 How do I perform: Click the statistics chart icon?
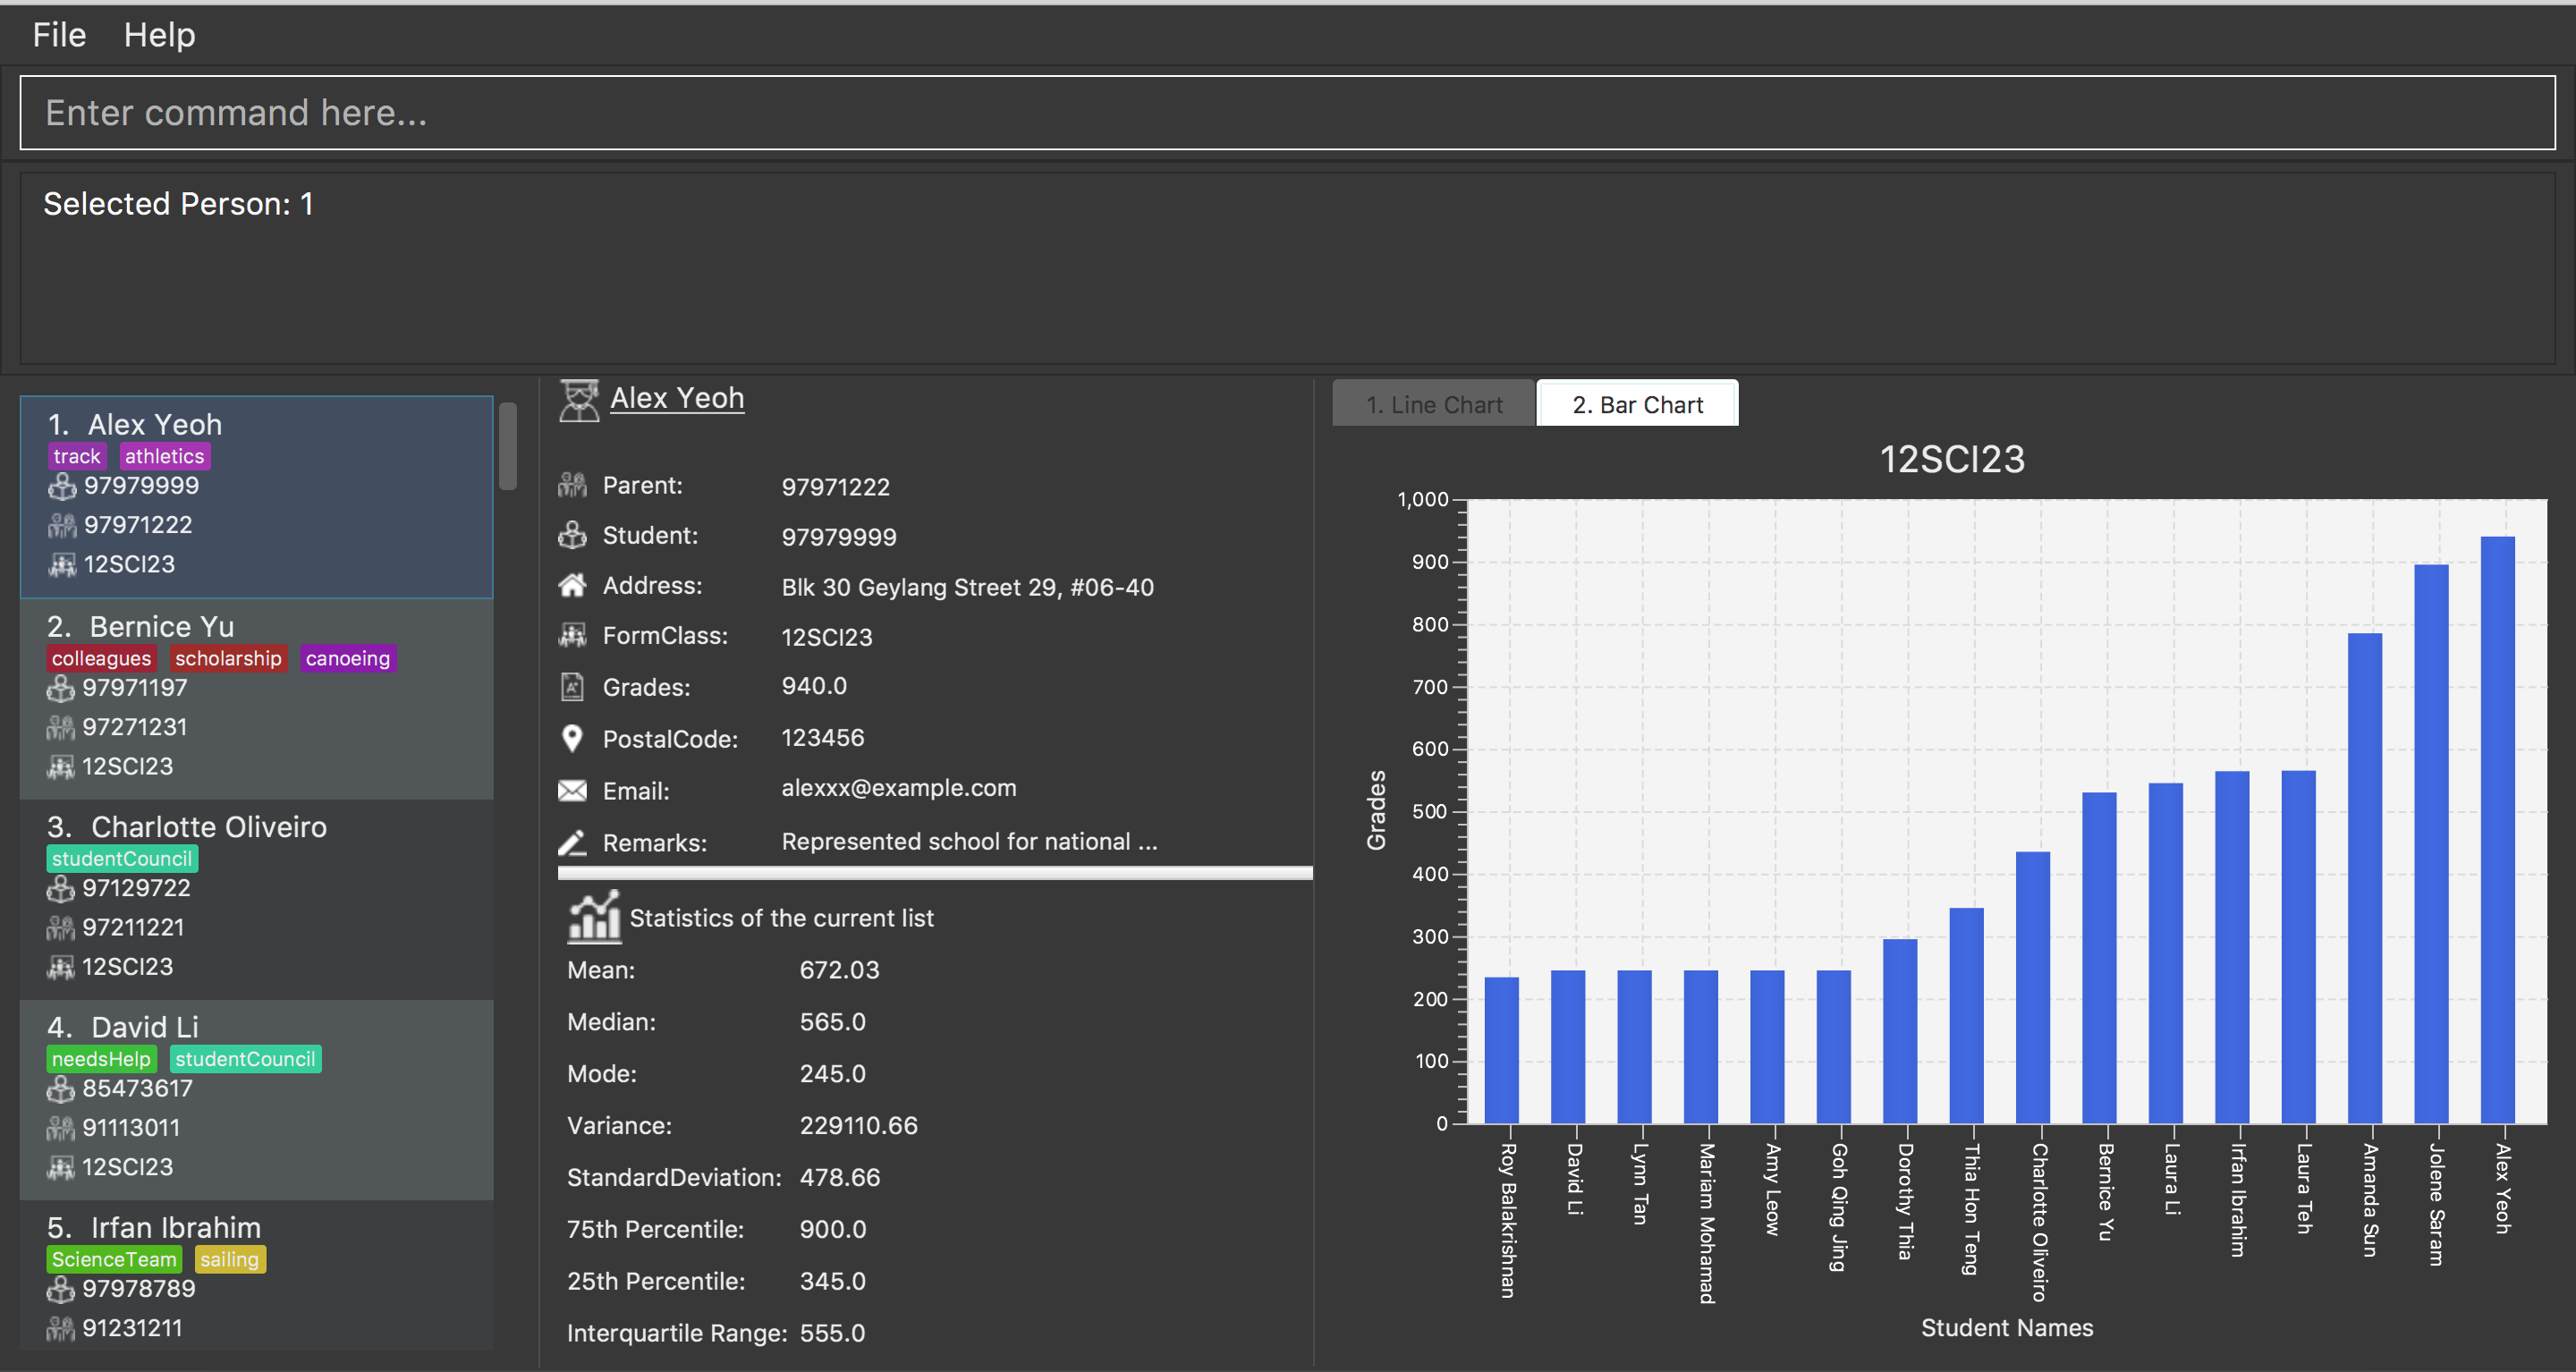pos(594,916)
